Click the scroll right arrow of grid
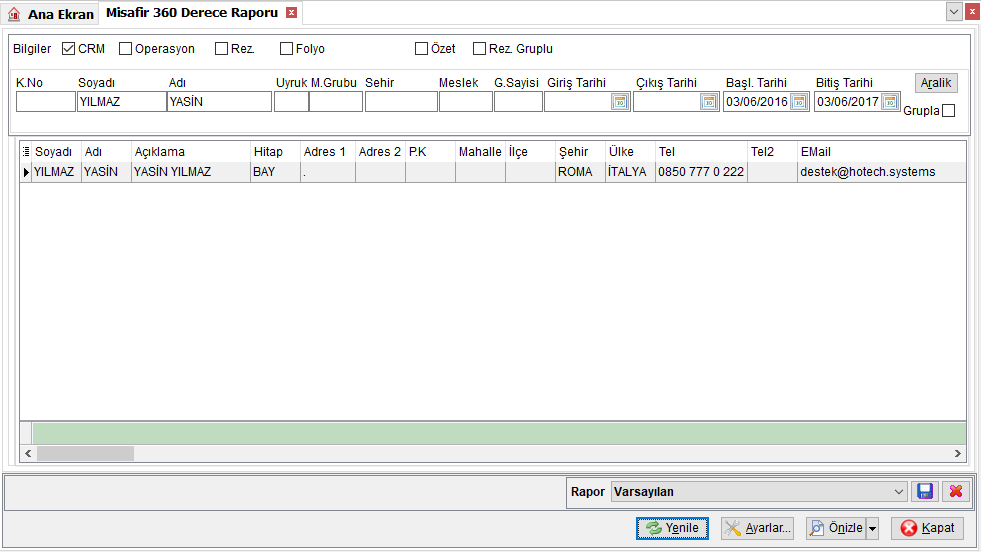The image size is (982, 552). click(958, 453)
